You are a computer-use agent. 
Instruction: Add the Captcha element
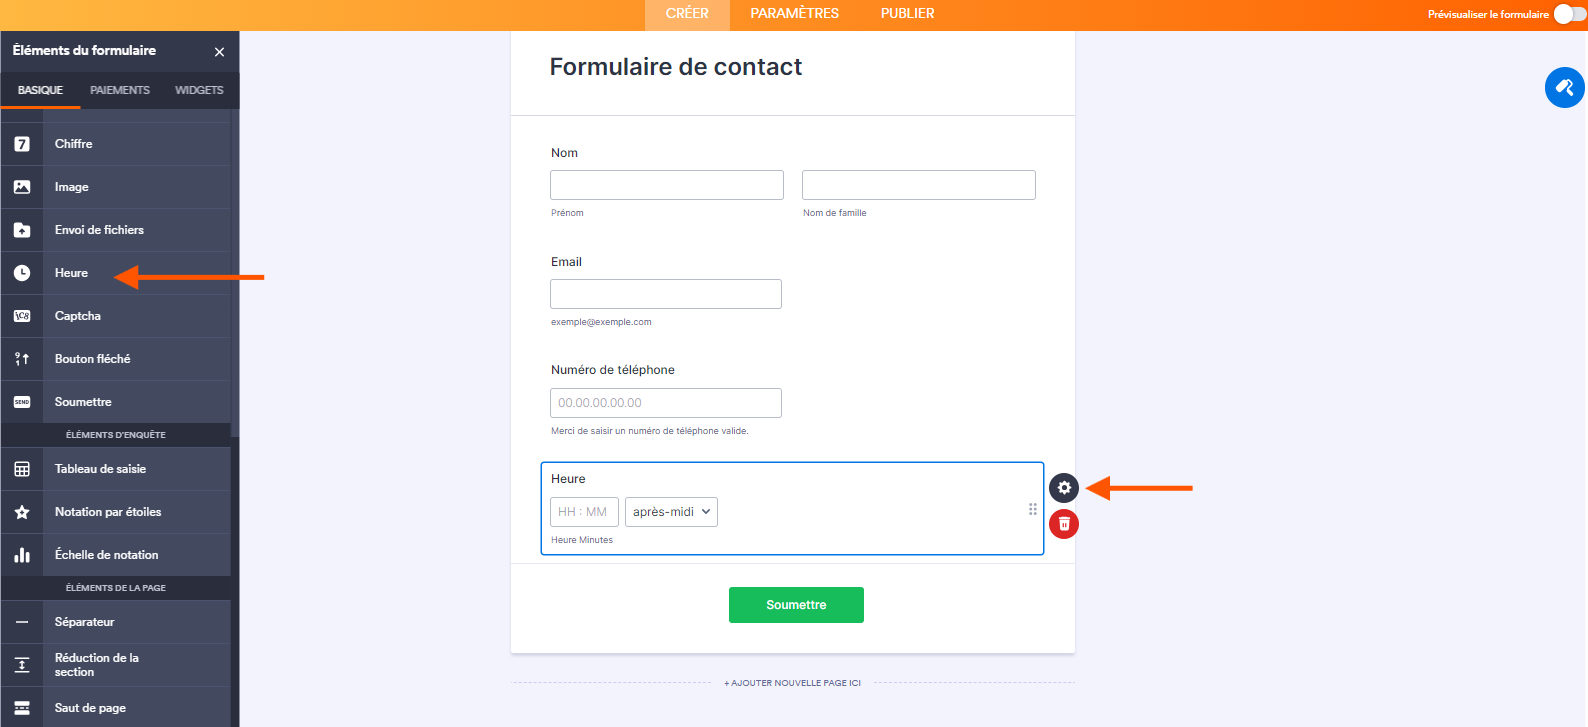tap(116, 316)
